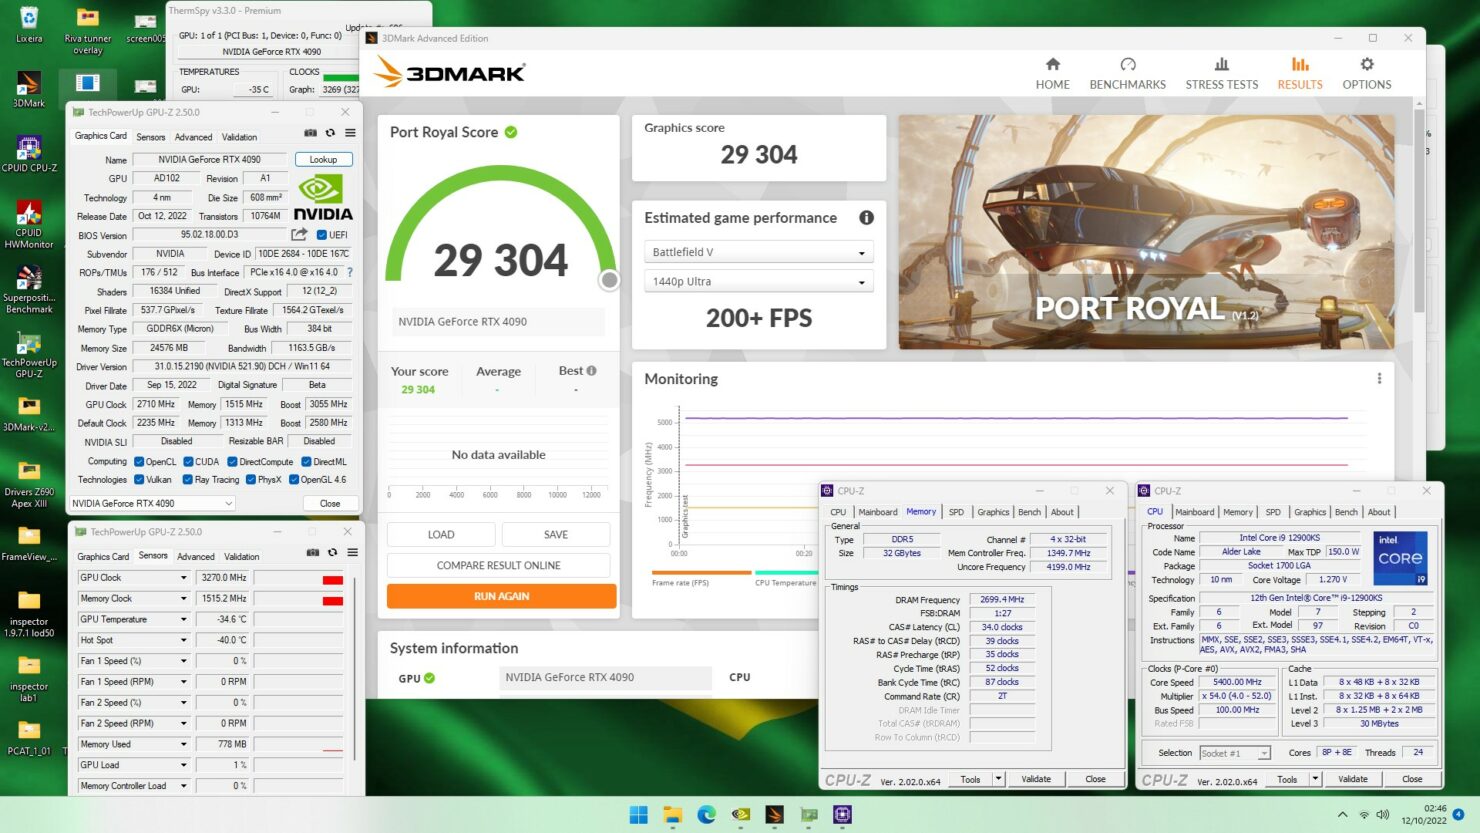Image resolution: width=1480 pixels, height=833 pixels.
Task: Show info about estimated game performance
Action: coord(866,218)
